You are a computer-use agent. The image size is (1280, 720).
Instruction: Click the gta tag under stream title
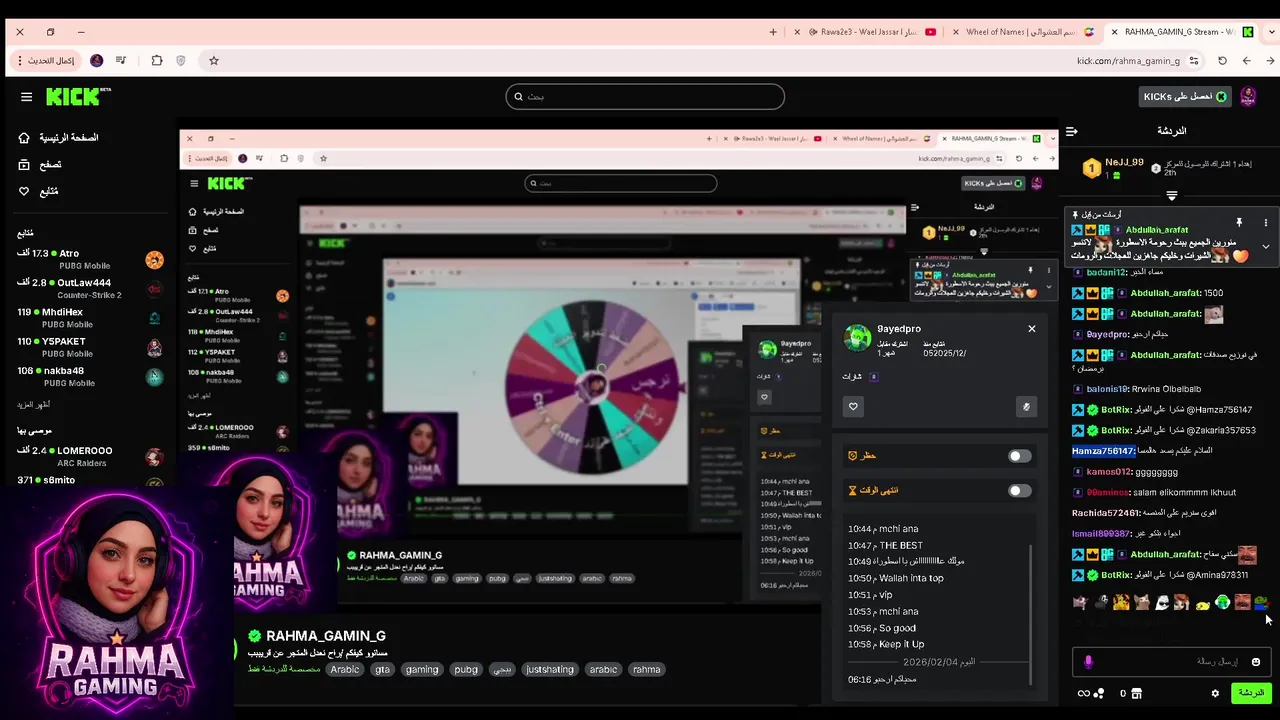(x=382, y=670)
